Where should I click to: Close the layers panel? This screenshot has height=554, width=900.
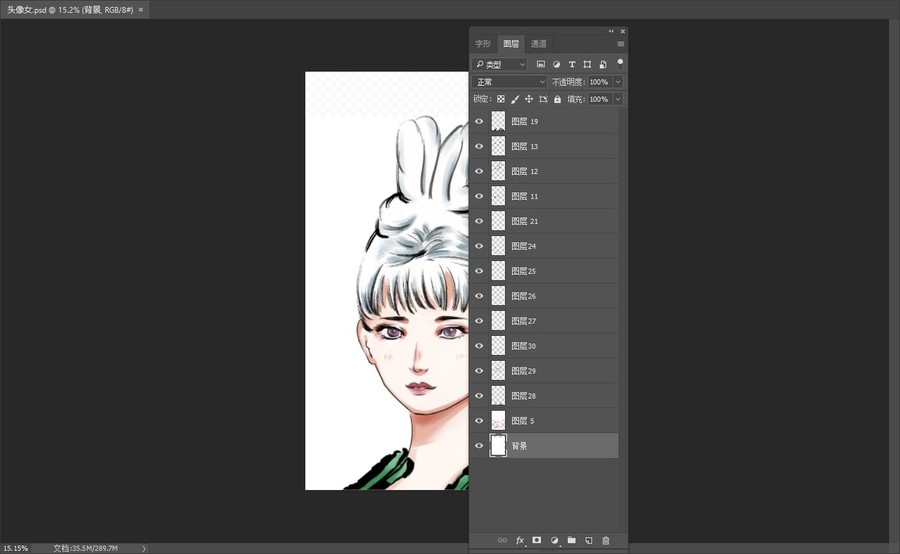tap(623, 31)
